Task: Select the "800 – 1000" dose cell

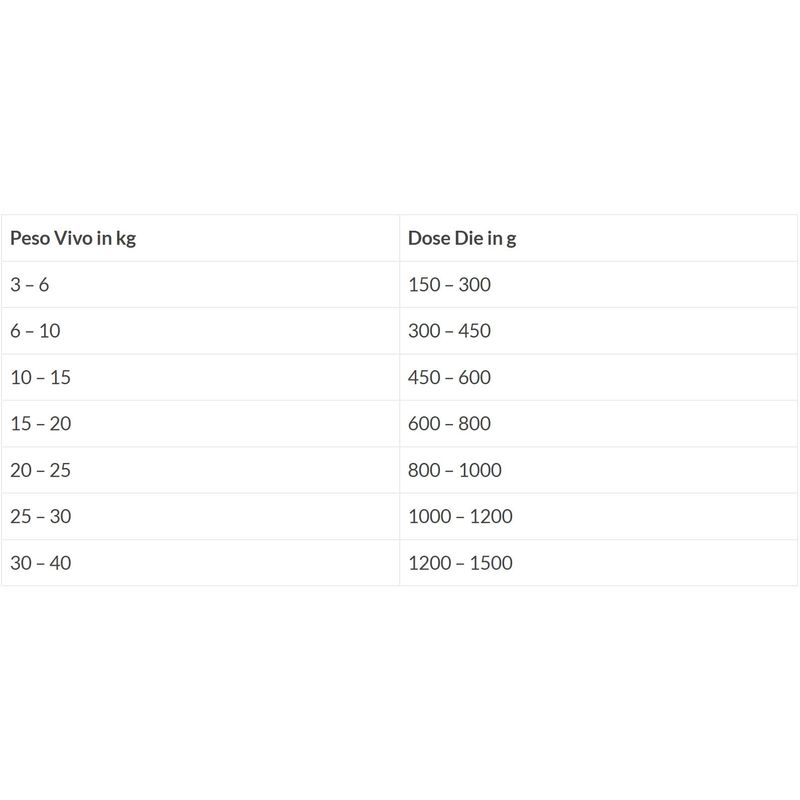Action: (455, 470)
